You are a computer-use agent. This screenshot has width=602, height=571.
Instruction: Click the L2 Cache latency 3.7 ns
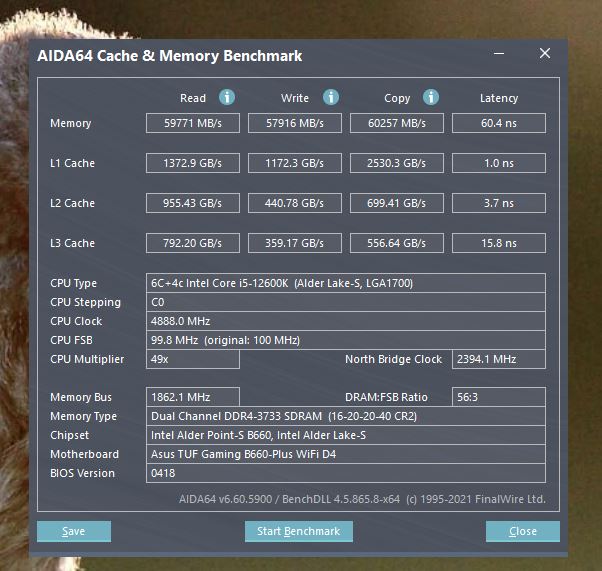499,203
